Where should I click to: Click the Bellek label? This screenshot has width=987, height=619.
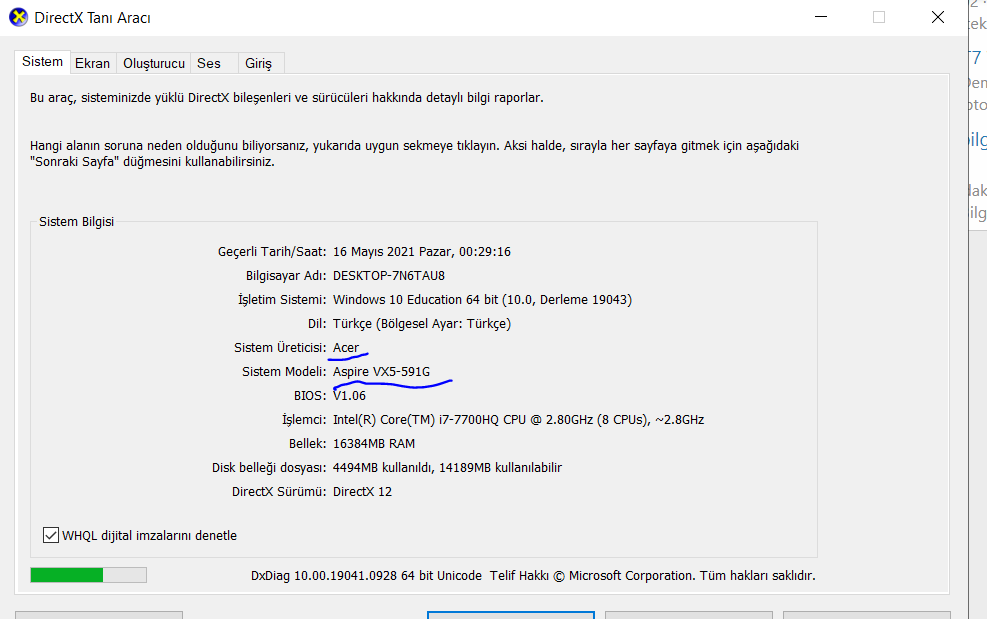pyautogui.click(x=307, y=443)
